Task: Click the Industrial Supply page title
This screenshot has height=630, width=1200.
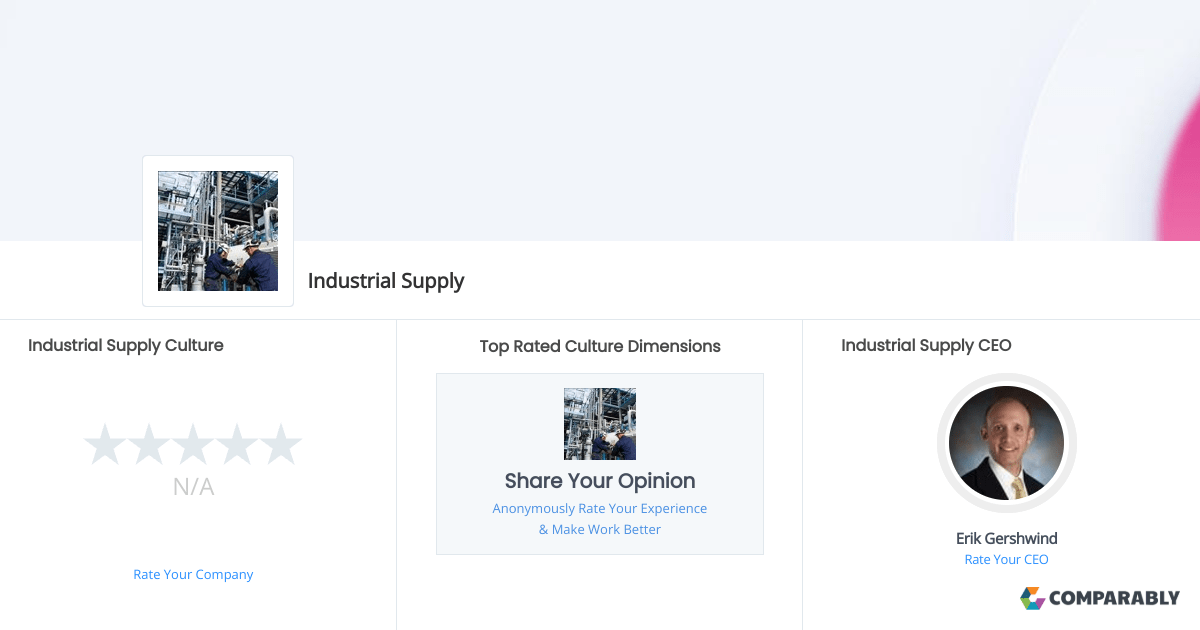Action: point(386,281)
